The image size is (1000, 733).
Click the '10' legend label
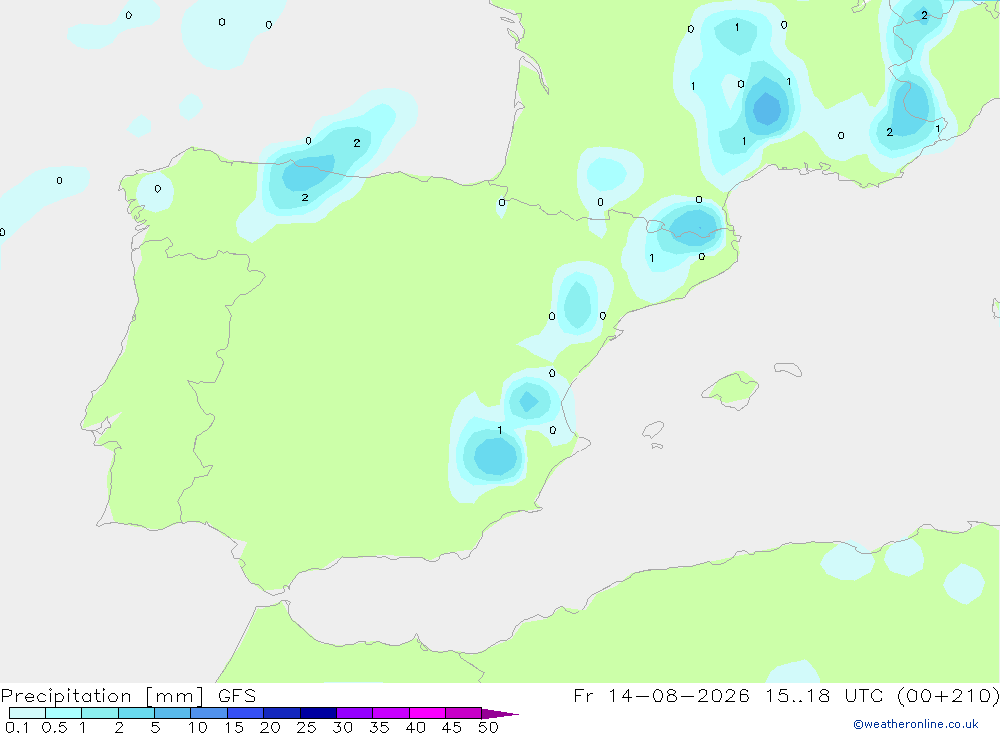pyautogui.click(x=198, y=727)
